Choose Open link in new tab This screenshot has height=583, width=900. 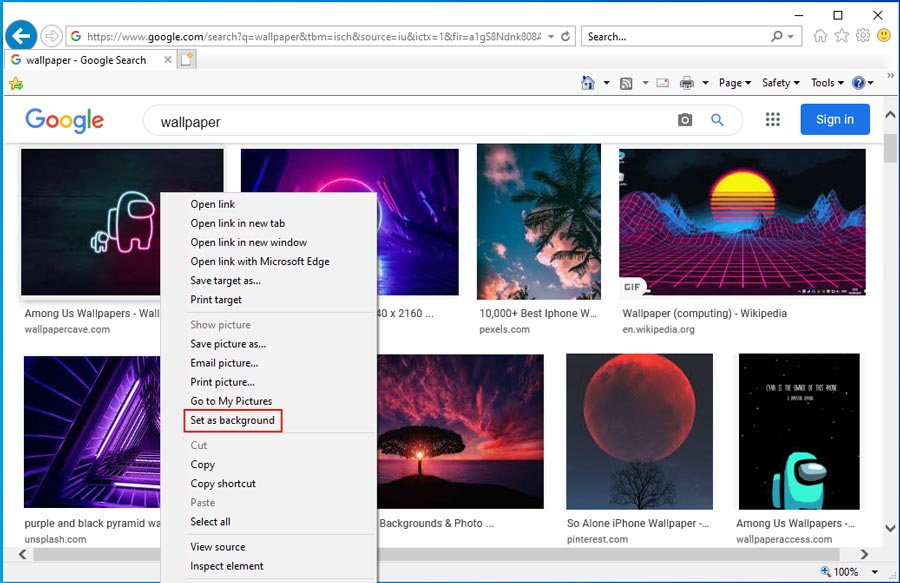click(x=238, y=223)
